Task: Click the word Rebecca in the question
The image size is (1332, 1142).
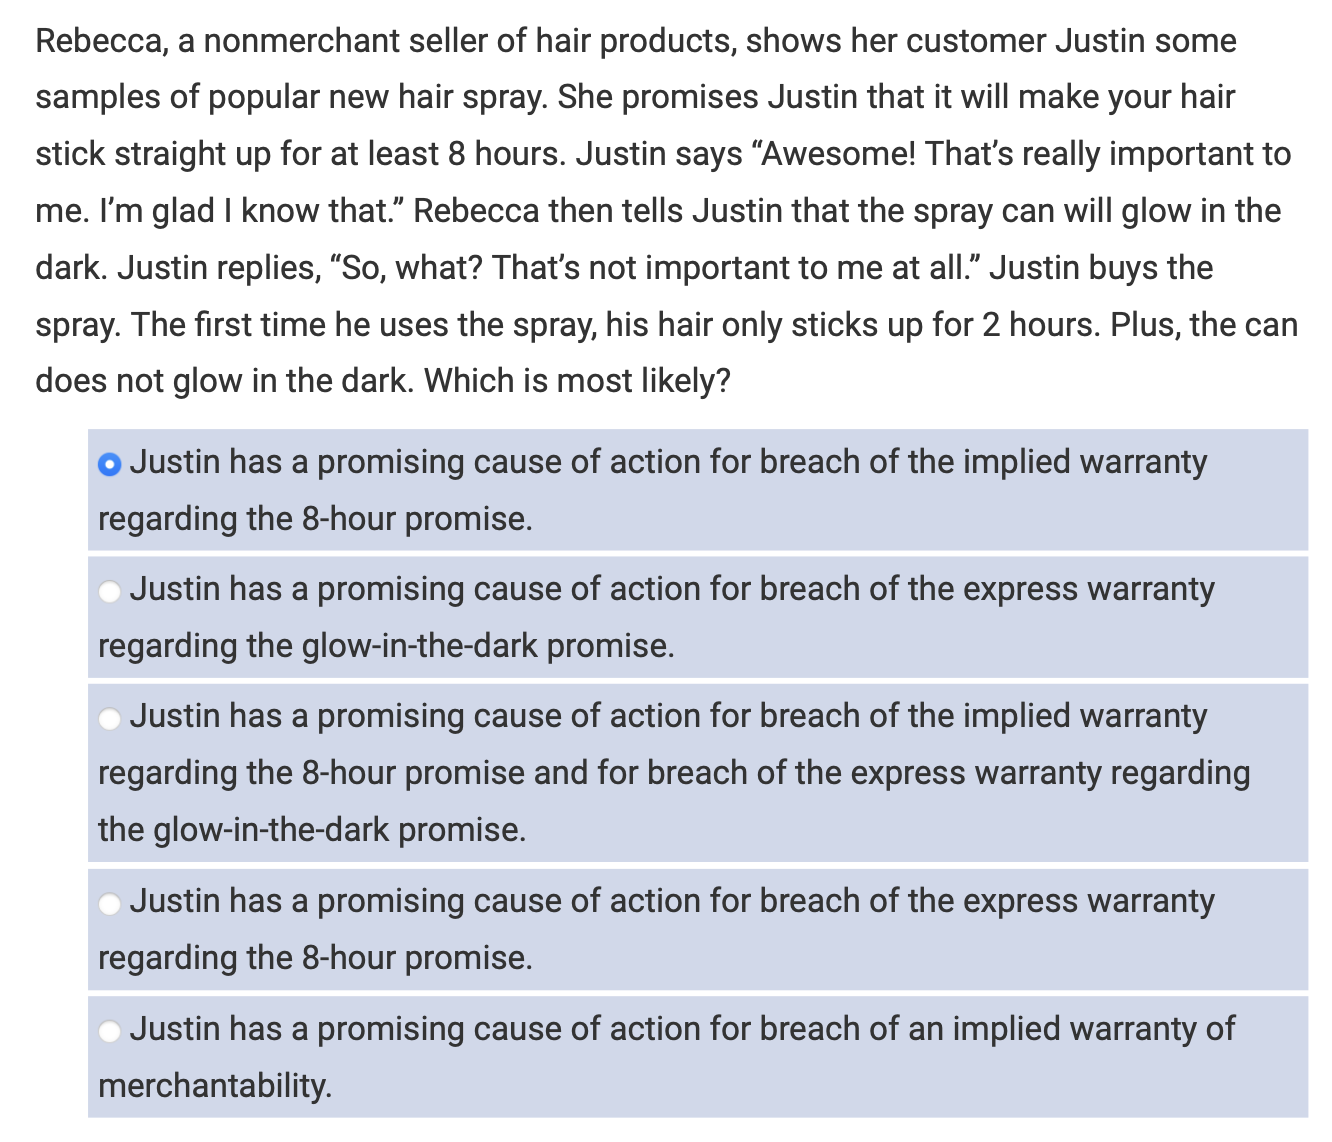Action: coord(85,41)
